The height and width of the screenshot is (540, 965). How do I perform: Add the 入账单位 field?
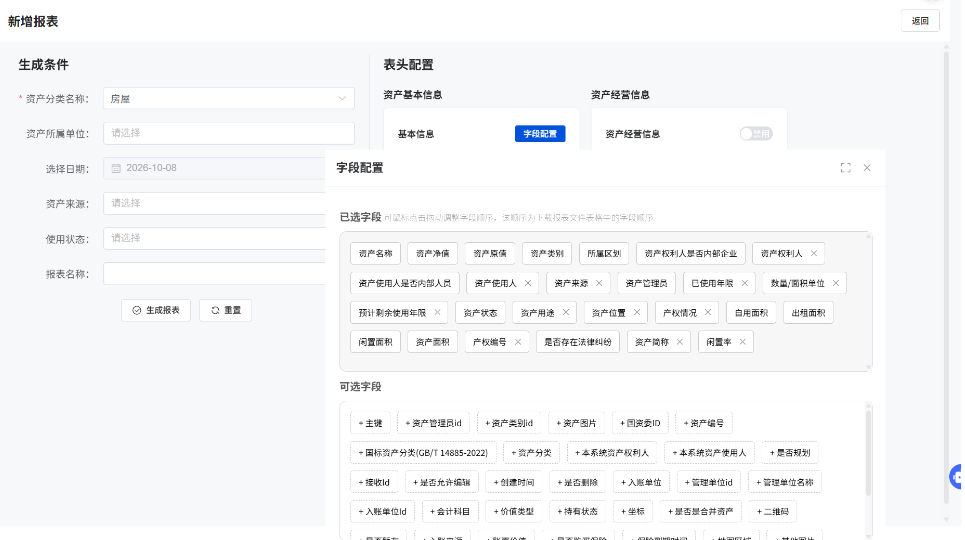pos(641,482)
